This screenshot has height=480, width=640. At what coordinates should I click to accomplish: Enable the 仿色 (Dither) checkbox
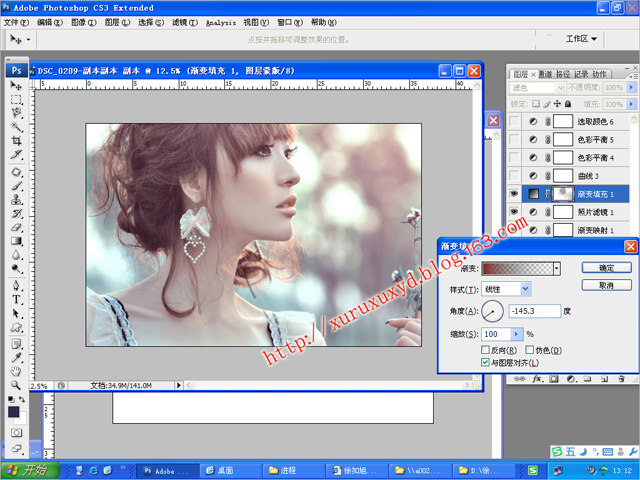click(x=529, y=350)
